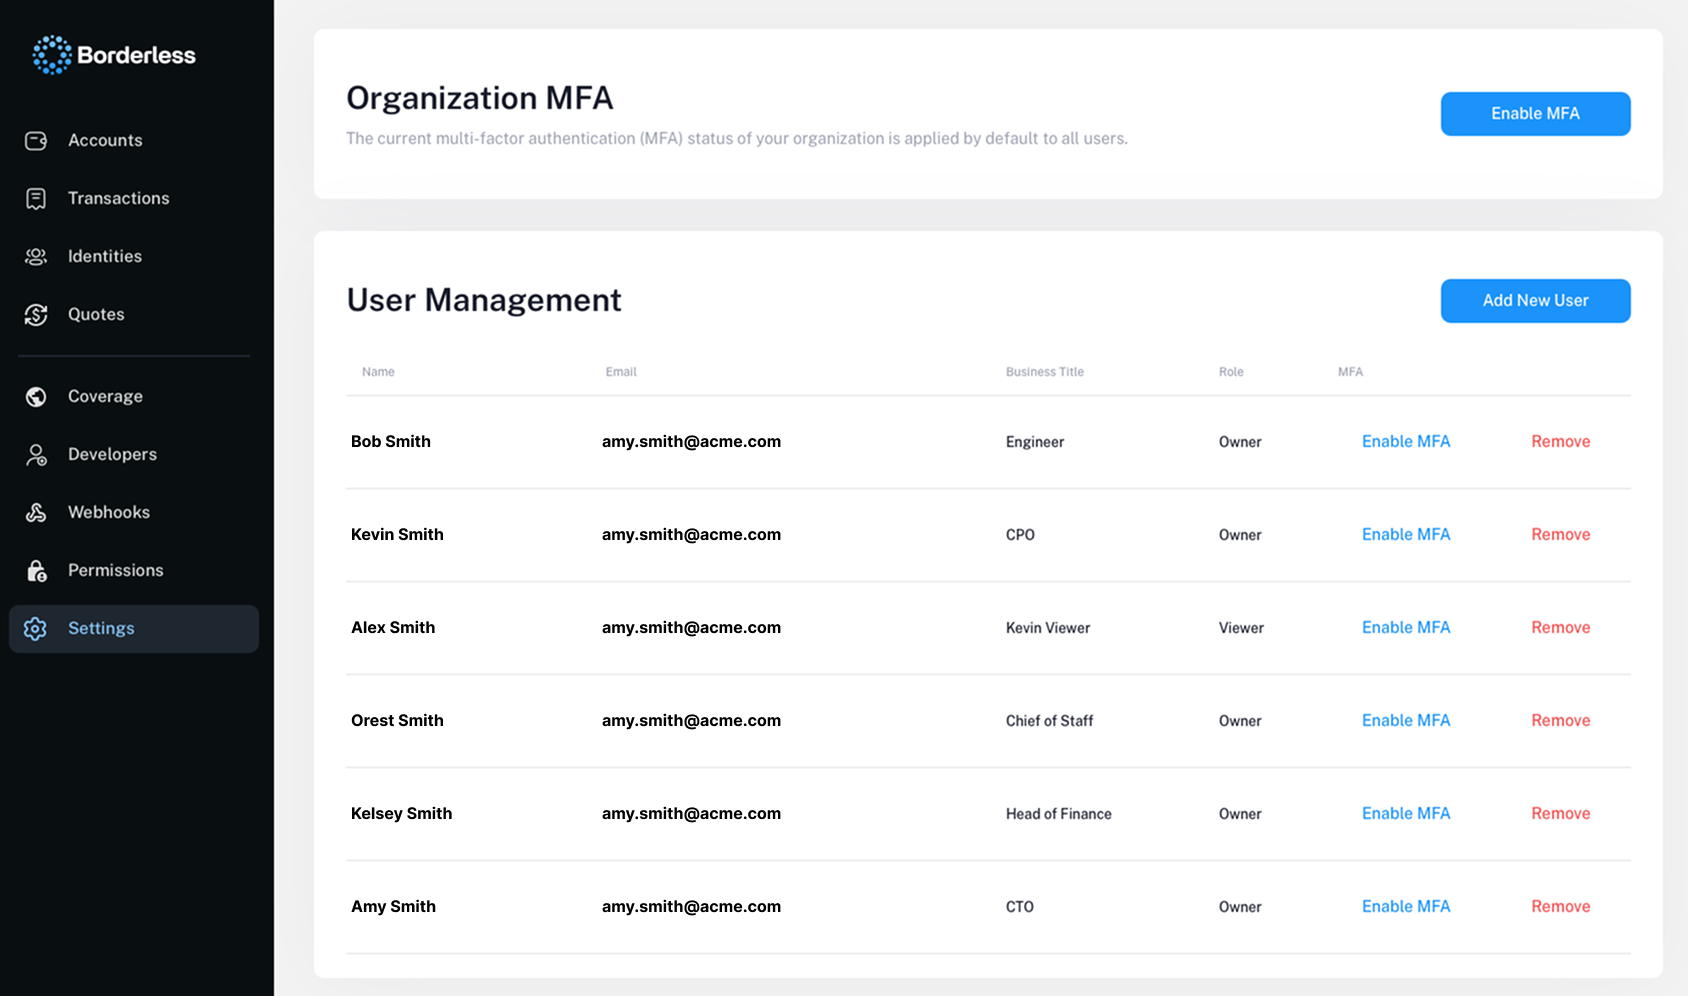
Task: Select the Coverage globe icon
Action: (35, 396)
